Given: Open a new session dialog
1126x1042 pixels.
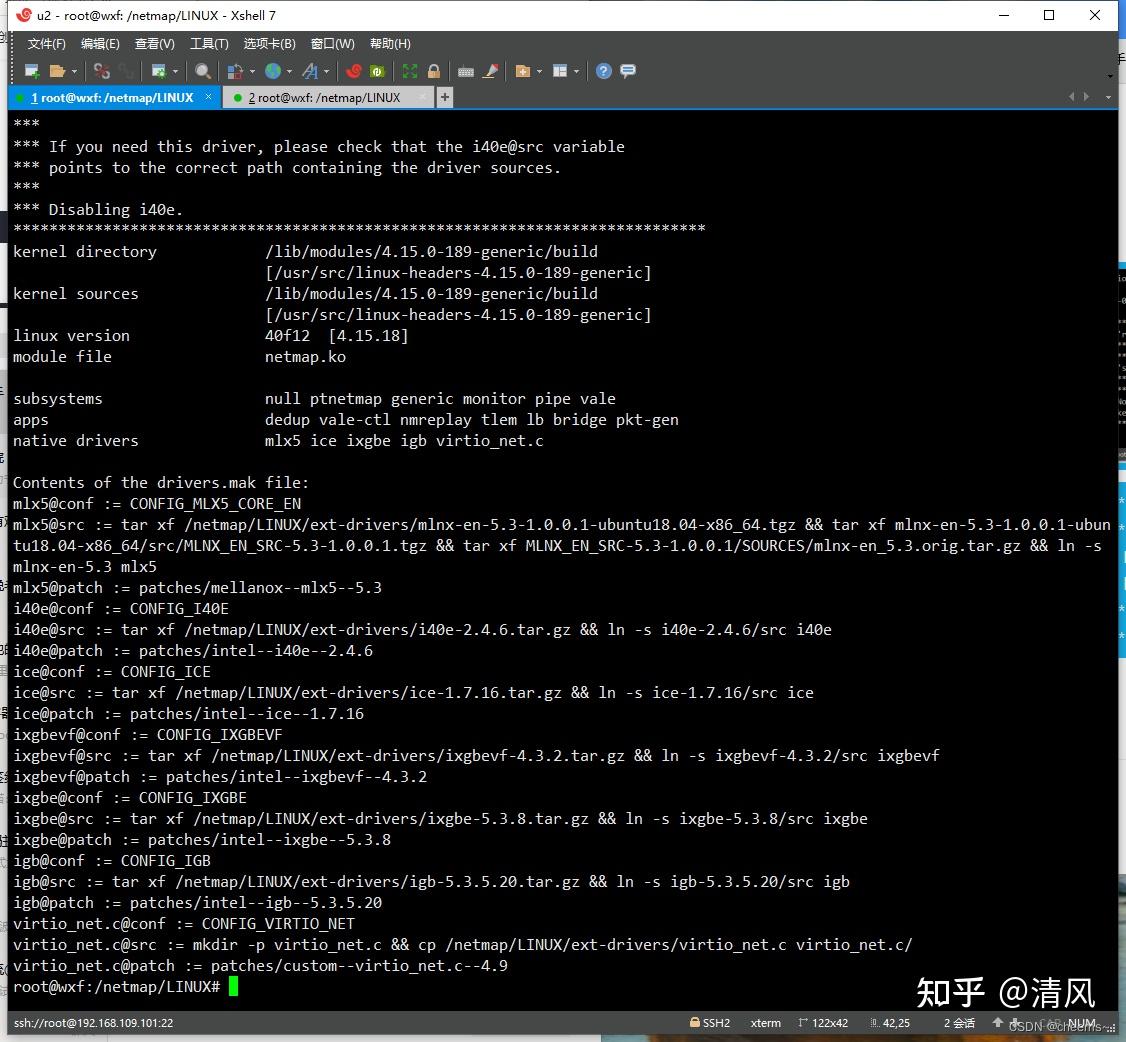Looking at the screenshot, I should pos(31,71).
